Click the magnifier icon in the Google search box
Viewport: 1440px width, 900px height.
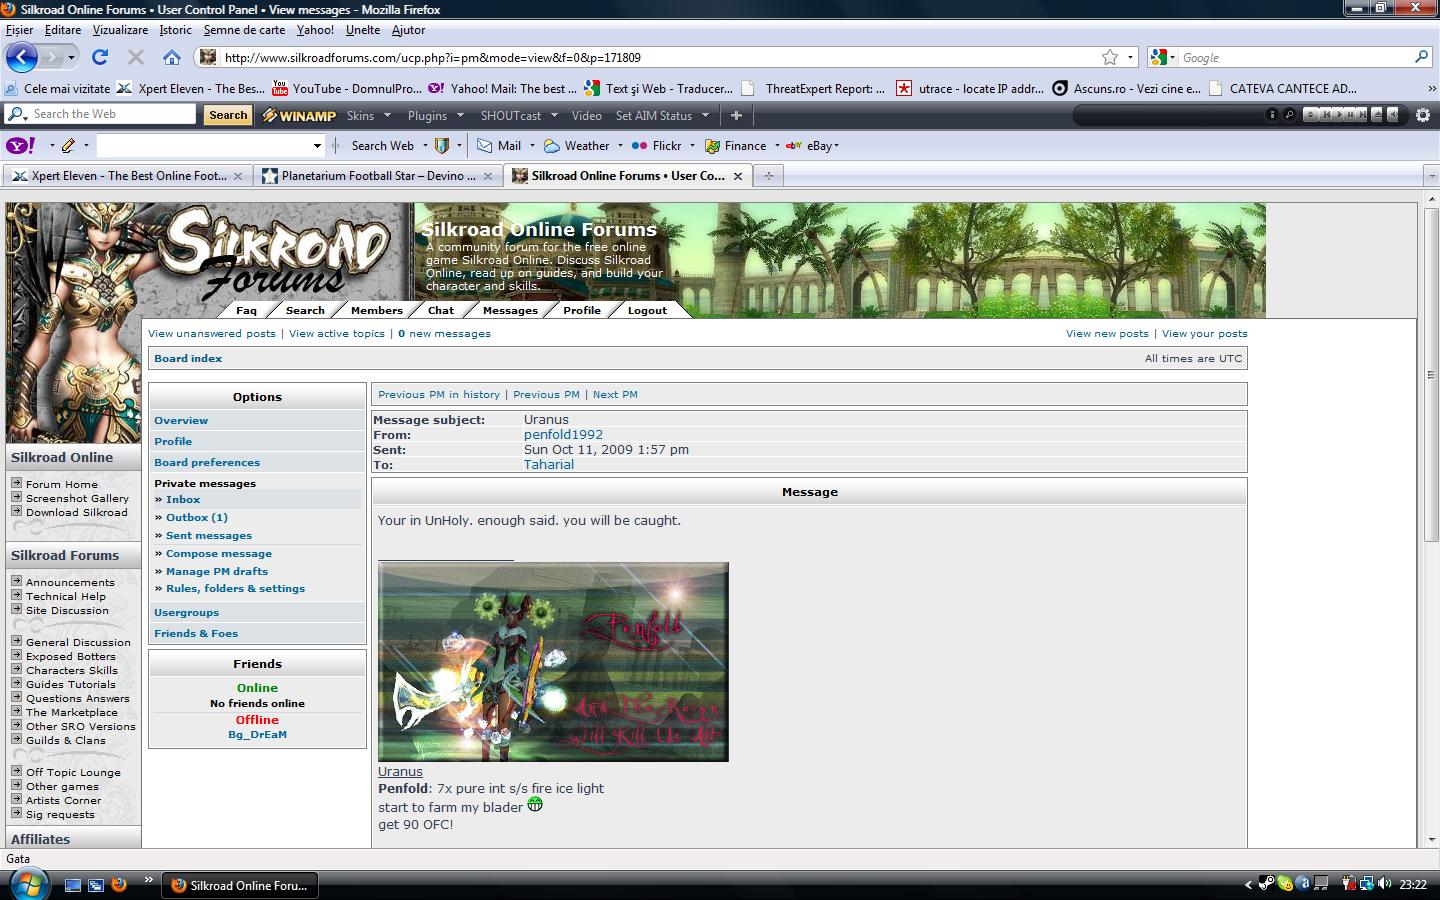pyautogui.click(x=1421, y=57)
